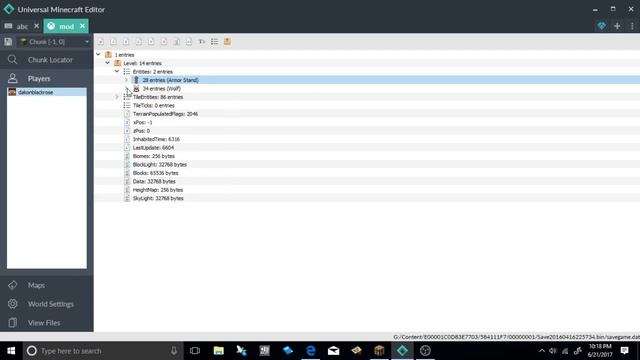Click the list tag toolbar icon
Screen dimensions: 640x360
pos(215,42)
